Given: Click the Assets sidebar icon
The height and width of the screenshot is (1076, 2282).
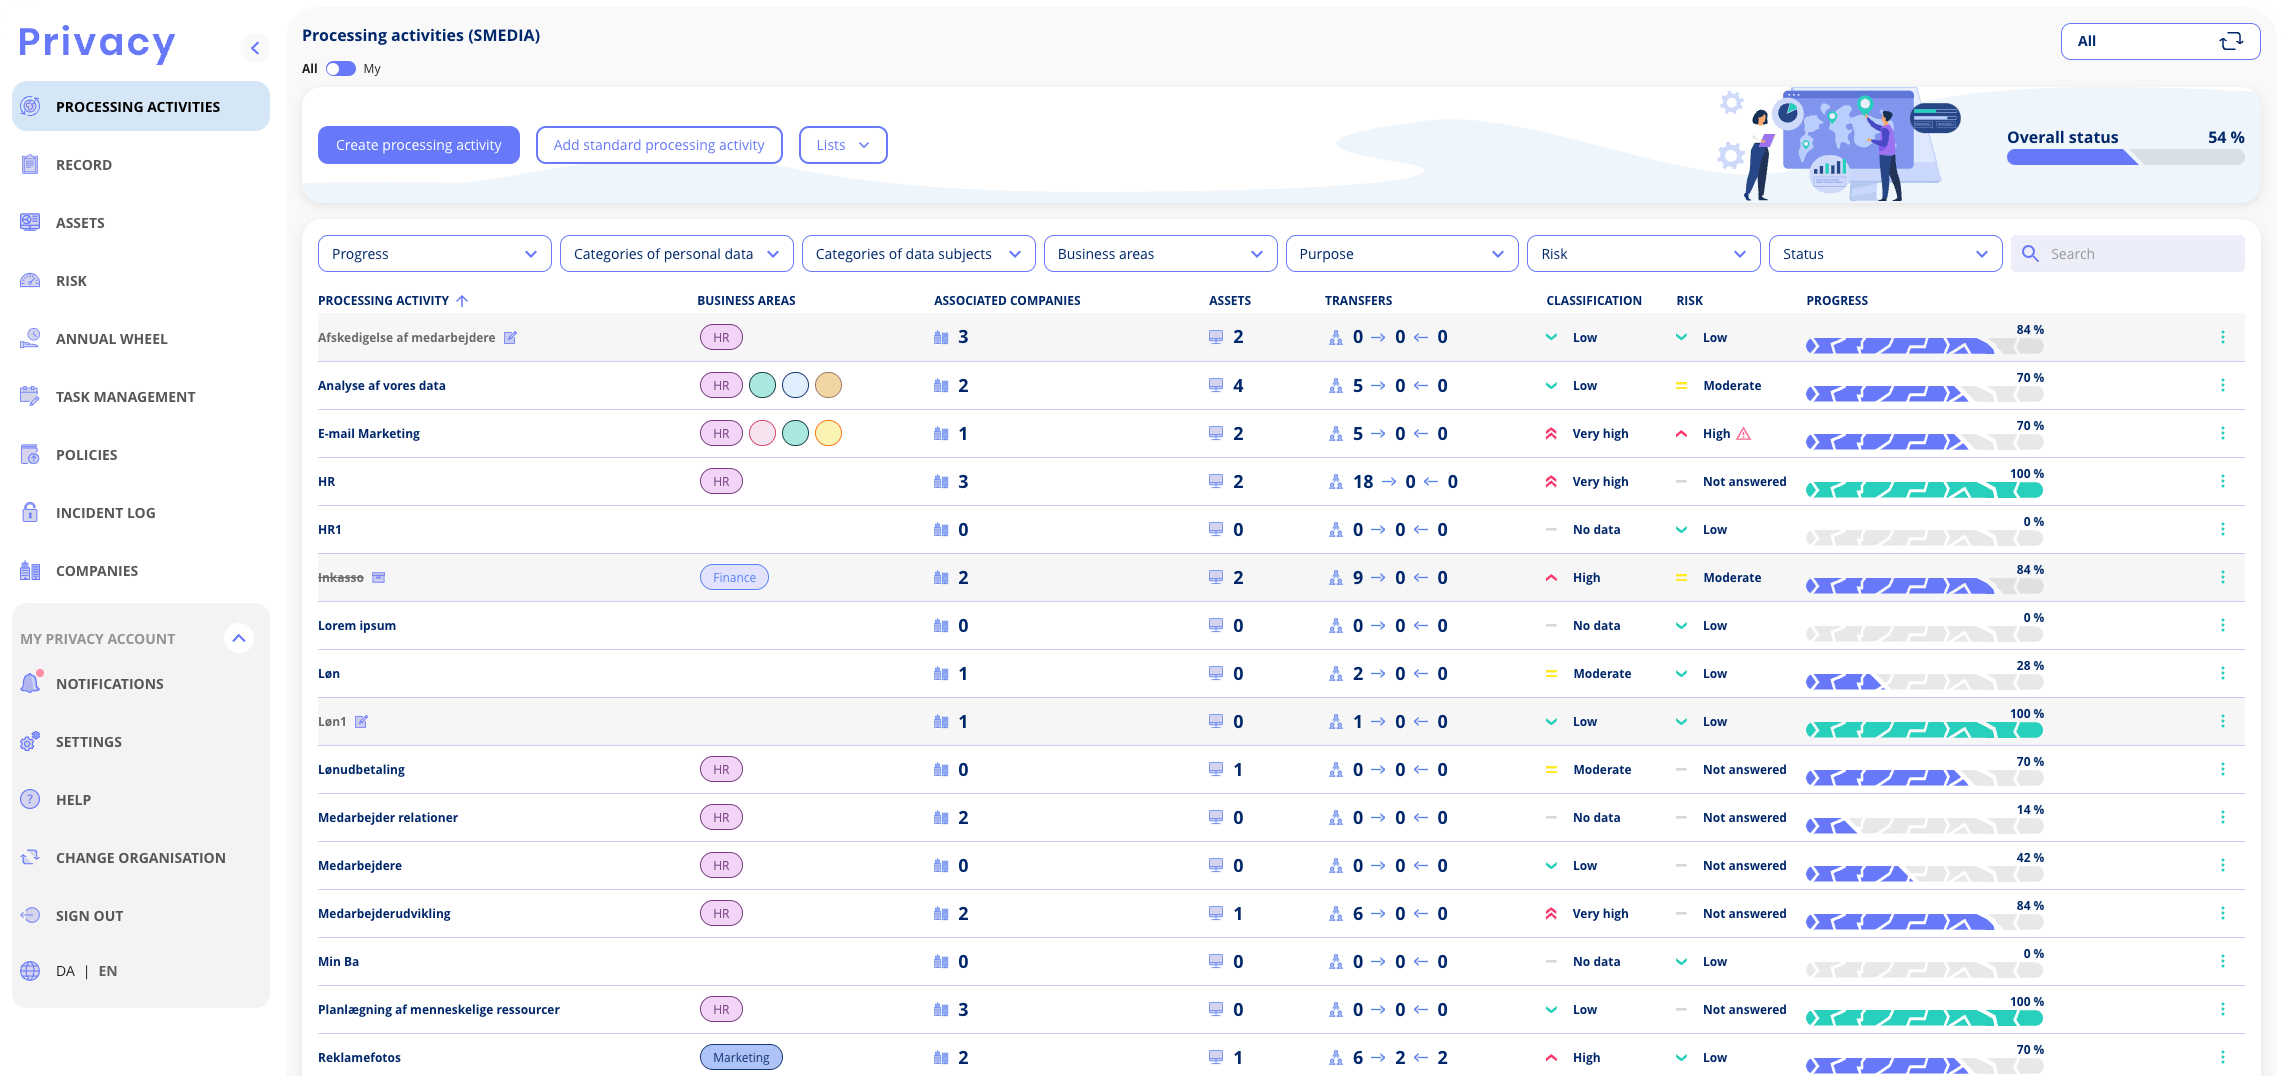Looking at the screenshot, I should tap(30, 223).
